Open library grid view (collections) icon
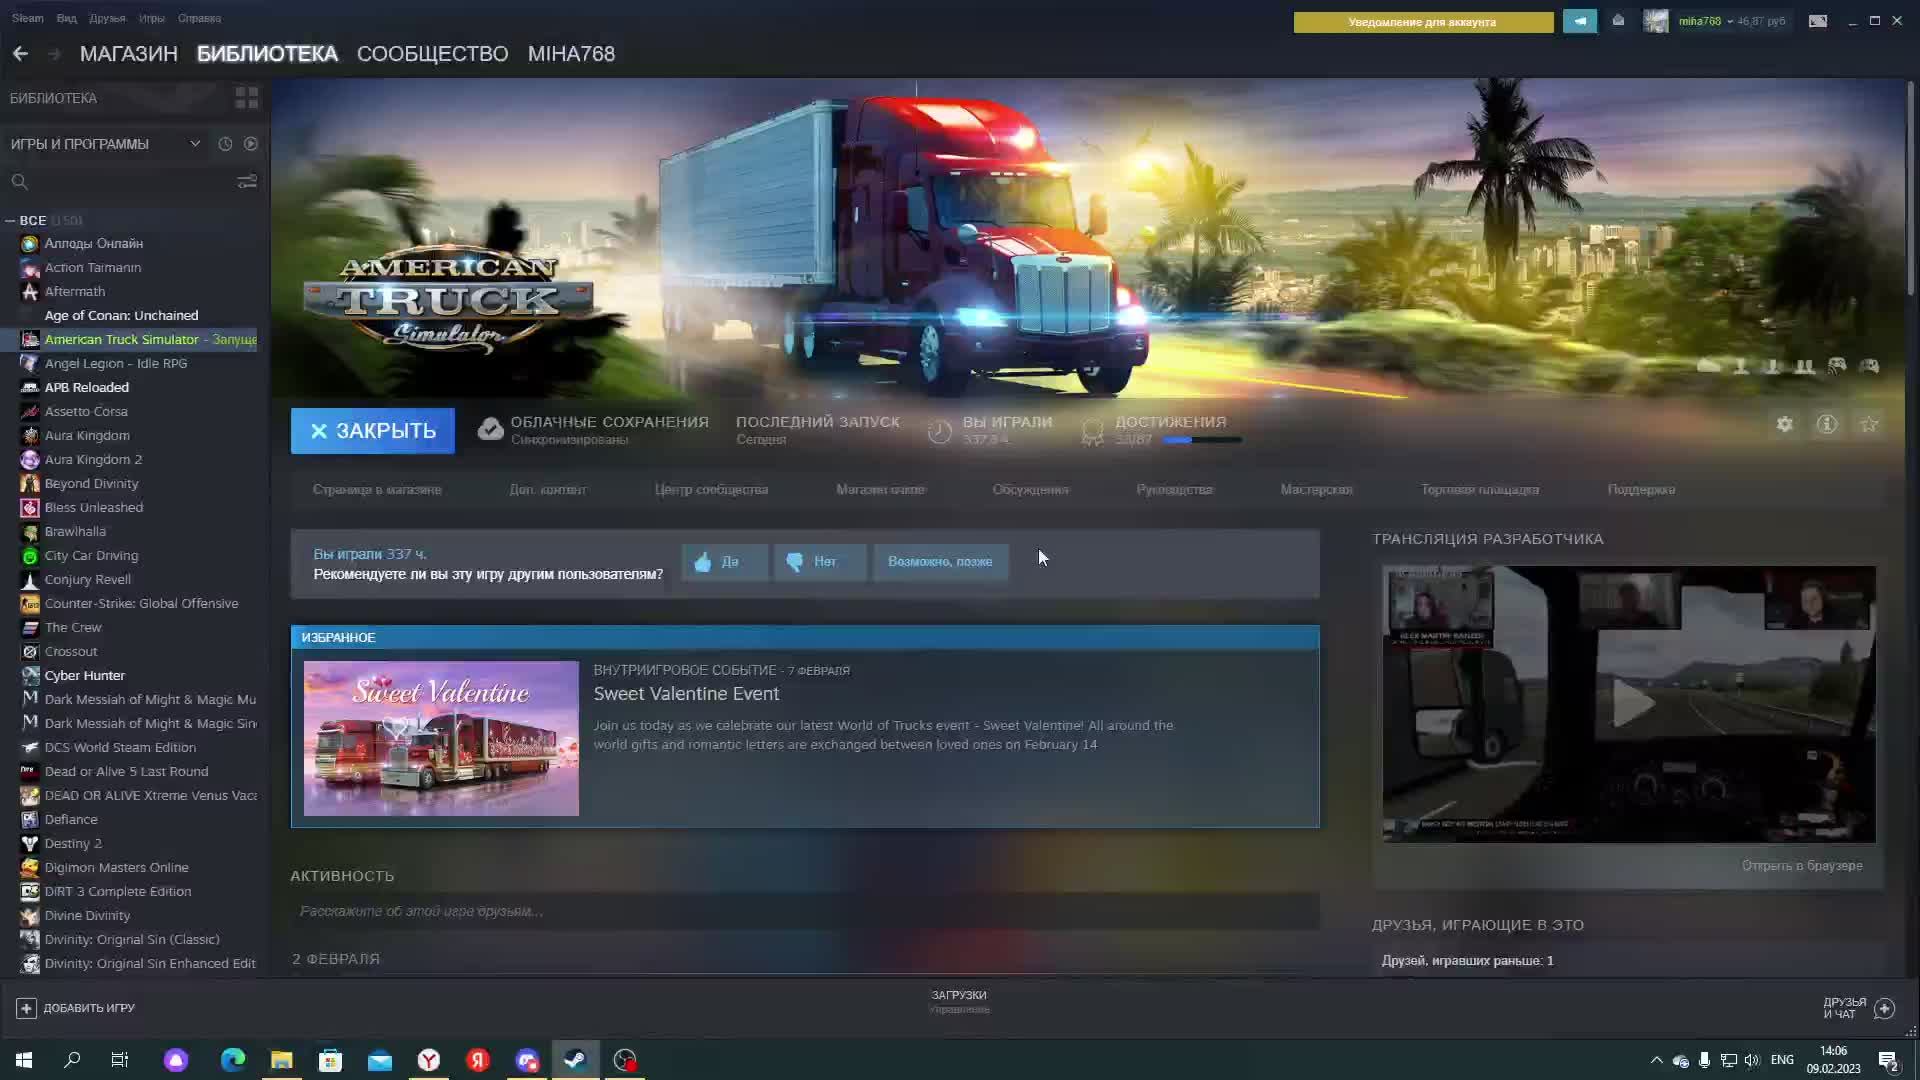This screenshot has height=1080, width=1920. coord(246,97)
